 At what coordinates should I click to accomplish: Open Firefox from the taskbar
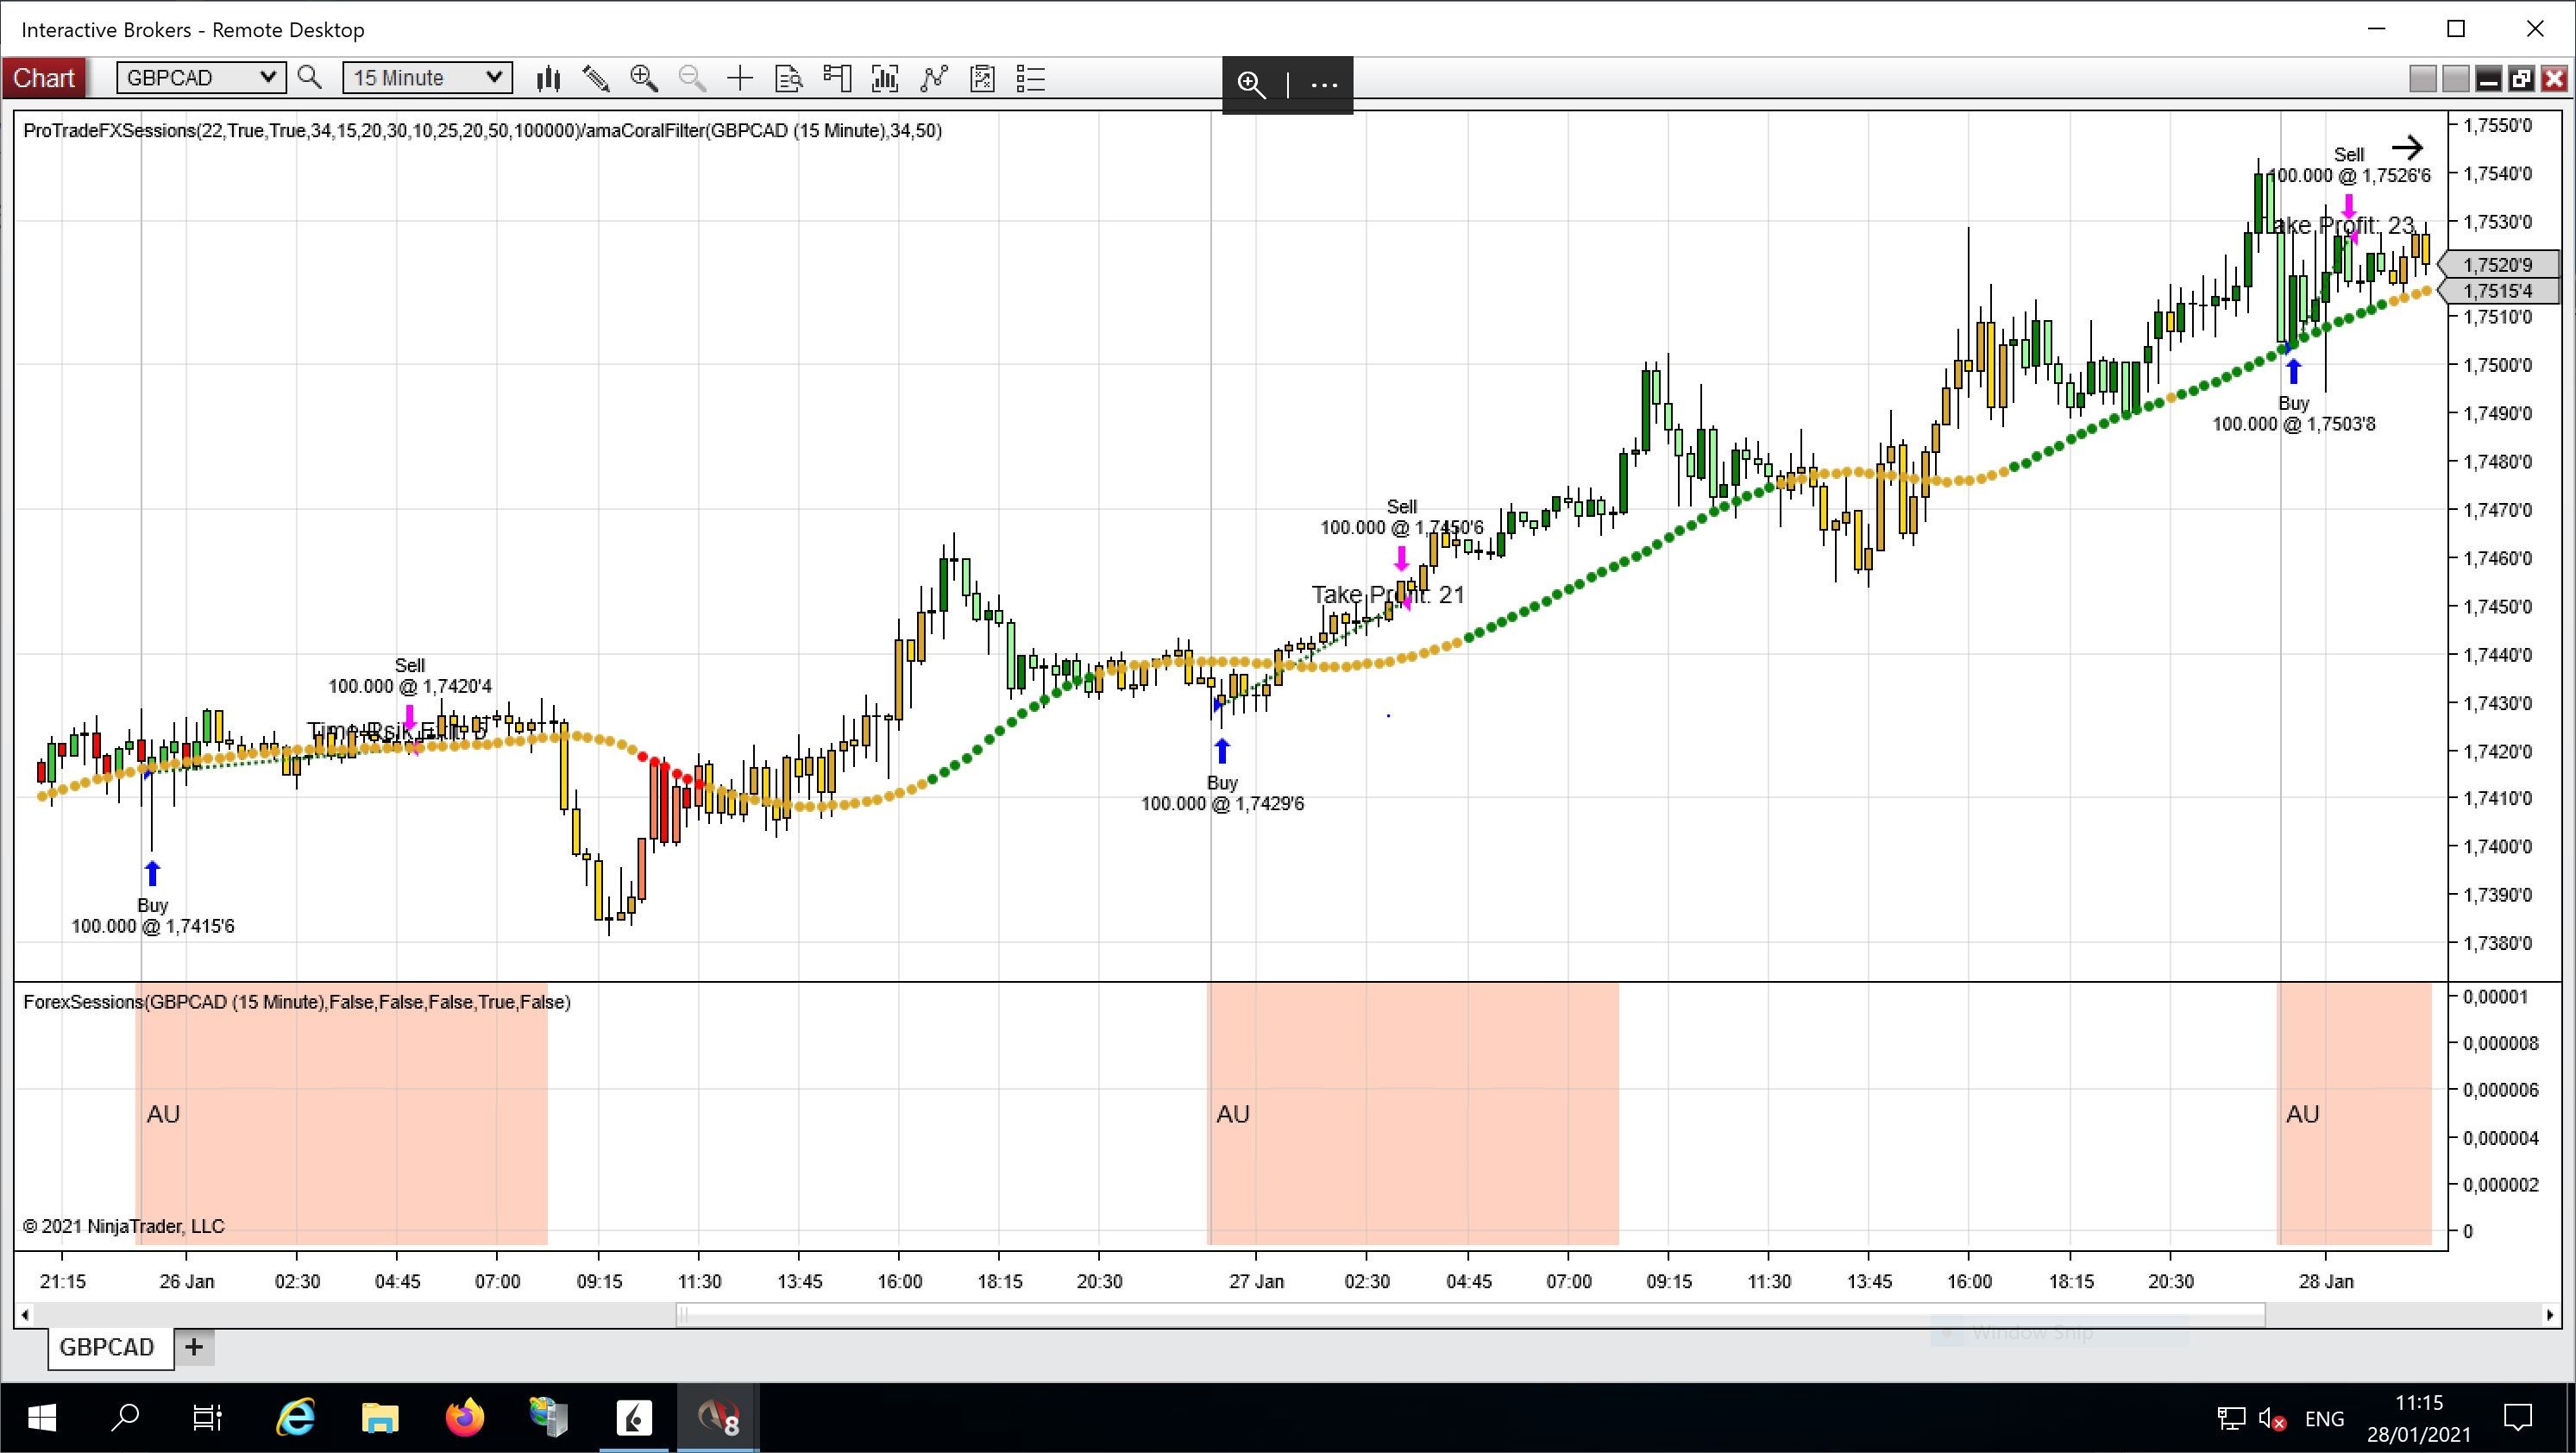(465, 1418)
